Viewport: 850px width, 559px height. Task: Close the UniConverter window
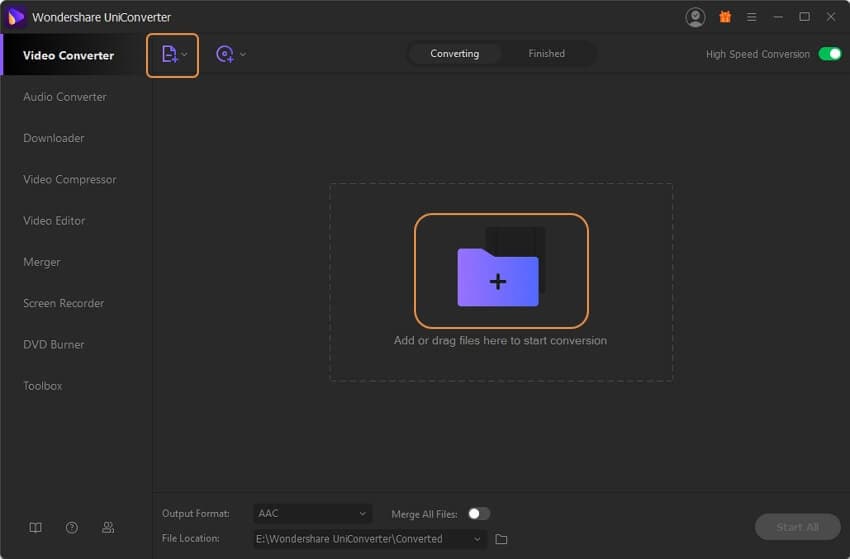830,17
